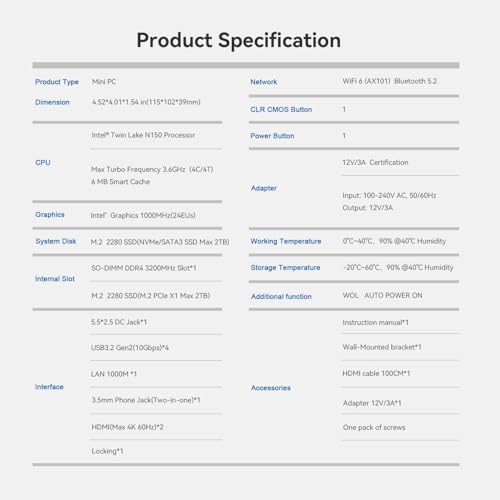Select HDMI(Max 4K 60Hz)*2 entry
The image size is (500, 500).
click(127, 427)
